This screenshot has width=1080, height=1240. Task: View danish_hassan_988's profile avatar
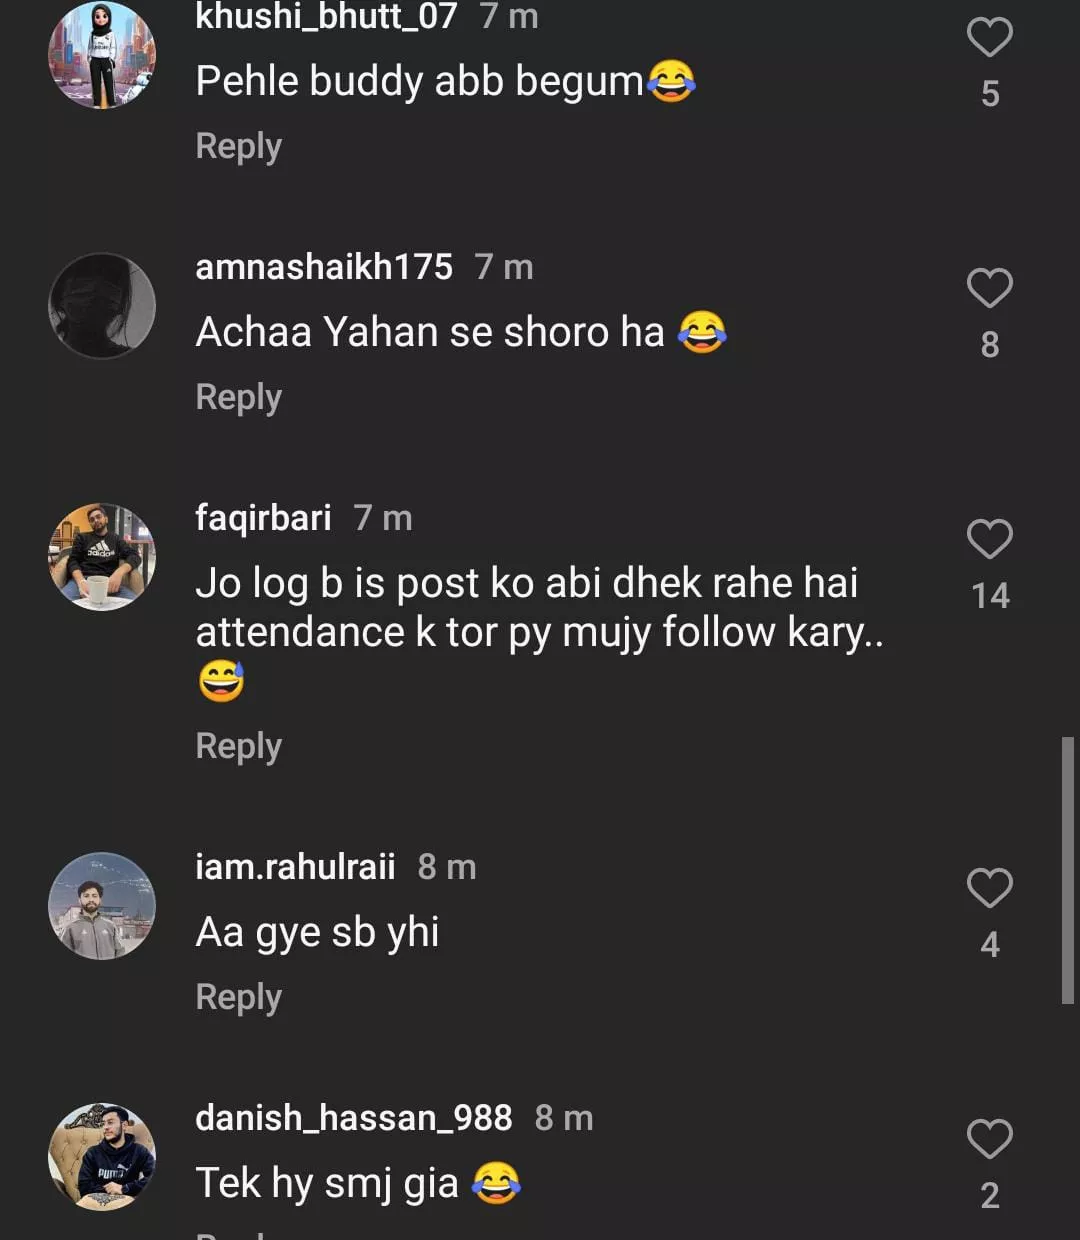pos(102,1157)
